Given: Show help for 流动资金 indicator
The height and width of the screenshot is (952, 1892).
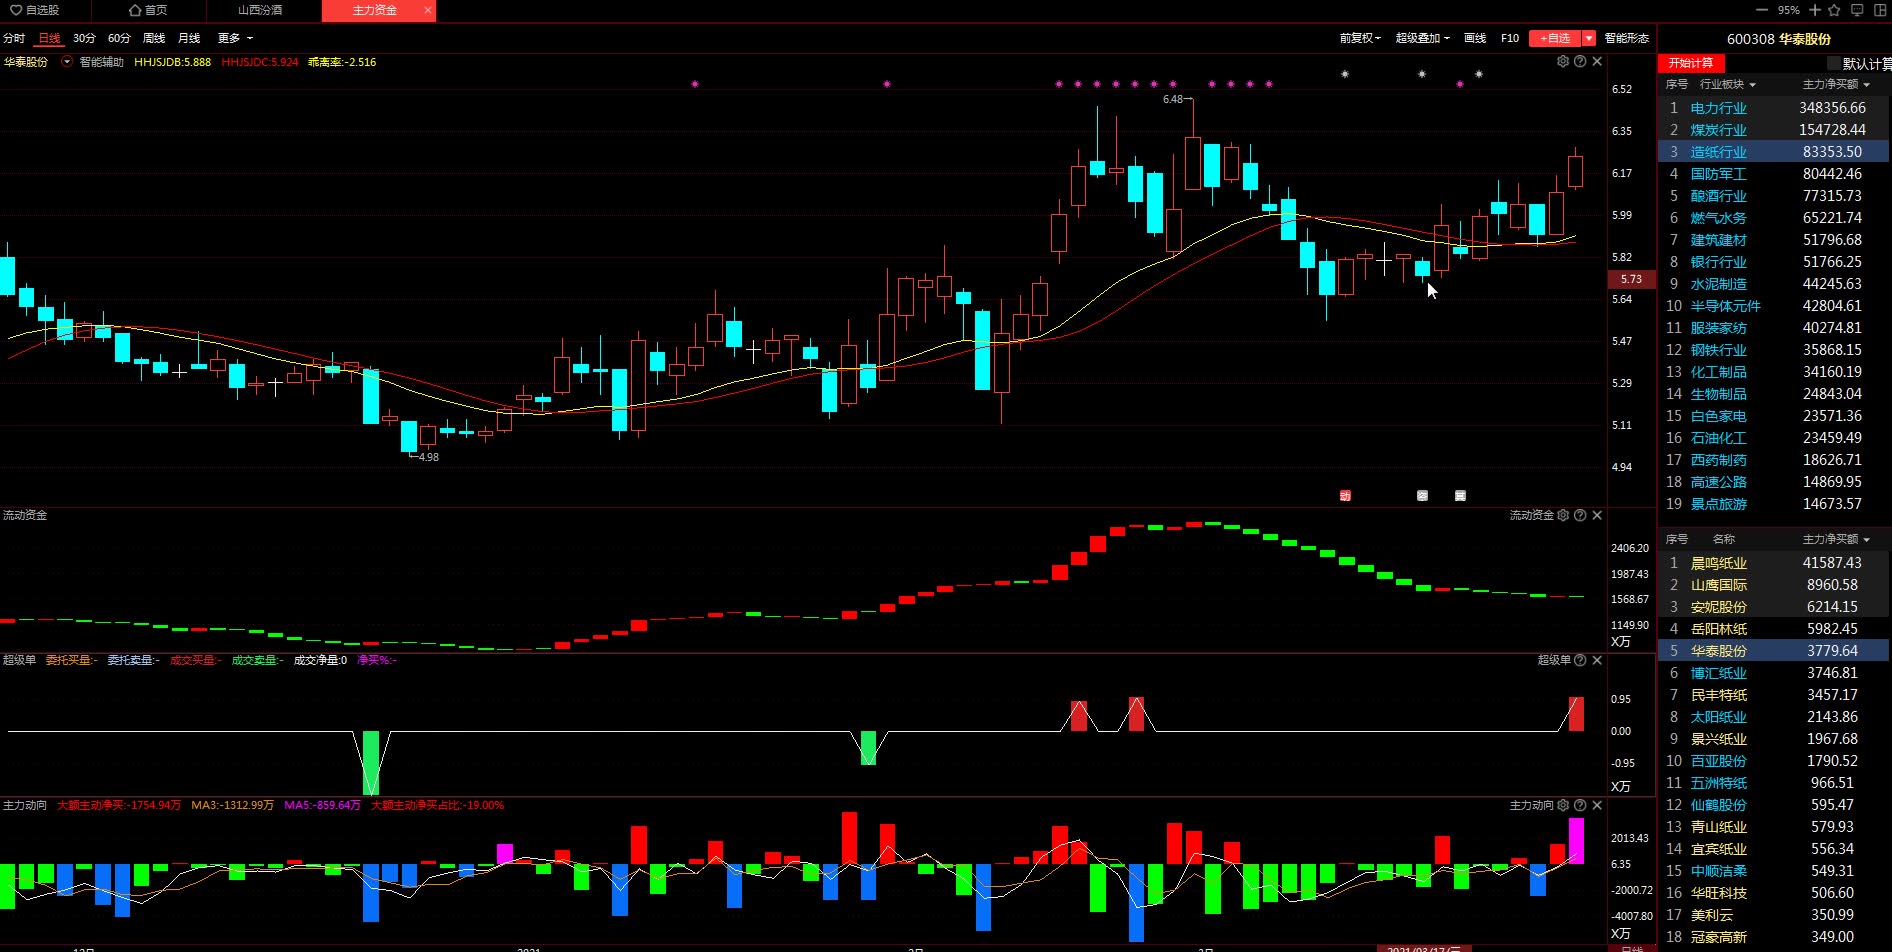Looking at the screenshot, I should click(1580, 515).
